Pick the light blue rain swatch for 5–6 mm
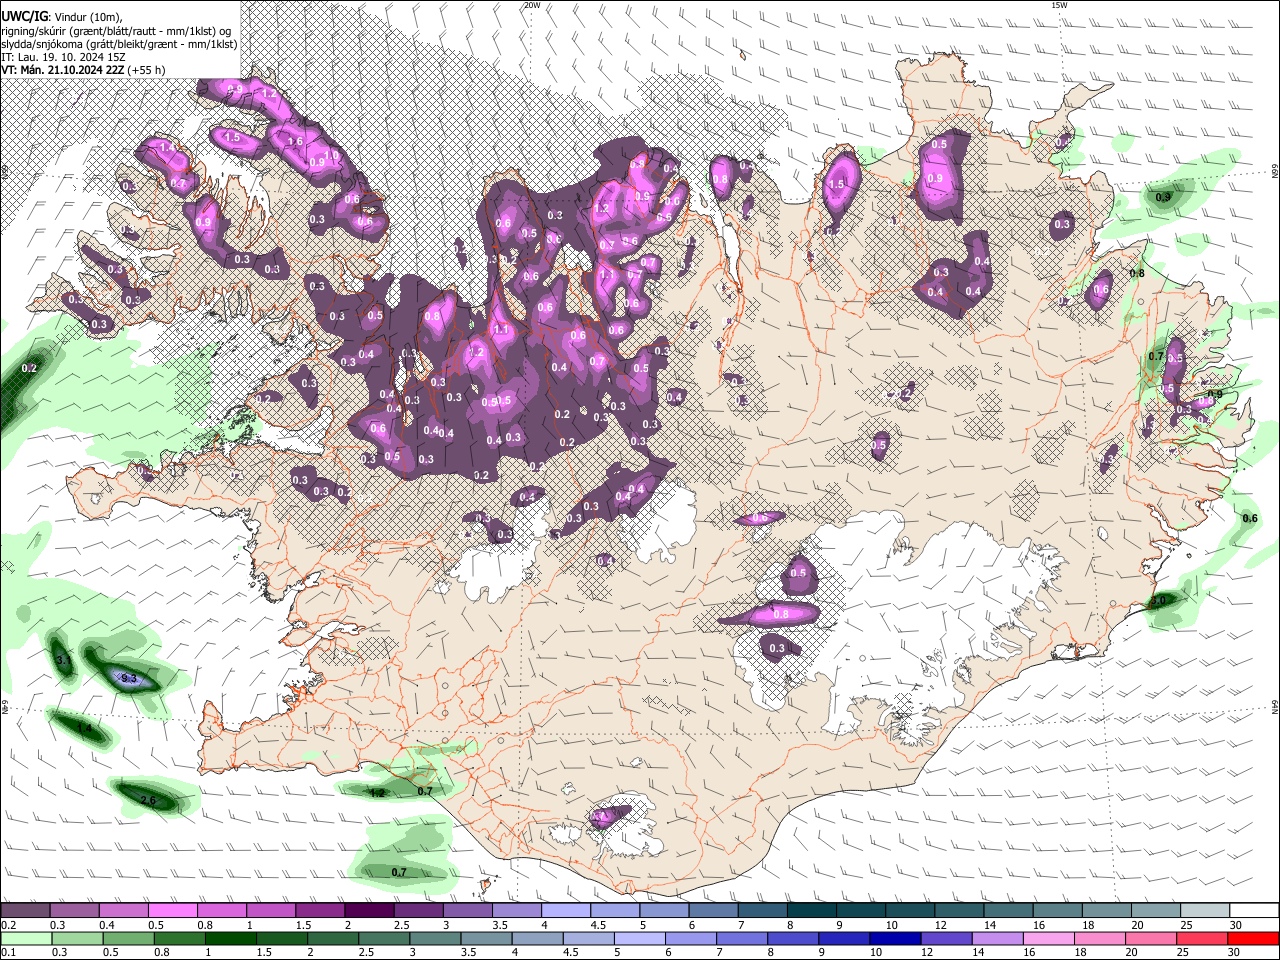This screenshot has width=1280, height=960. pos(640,938)
